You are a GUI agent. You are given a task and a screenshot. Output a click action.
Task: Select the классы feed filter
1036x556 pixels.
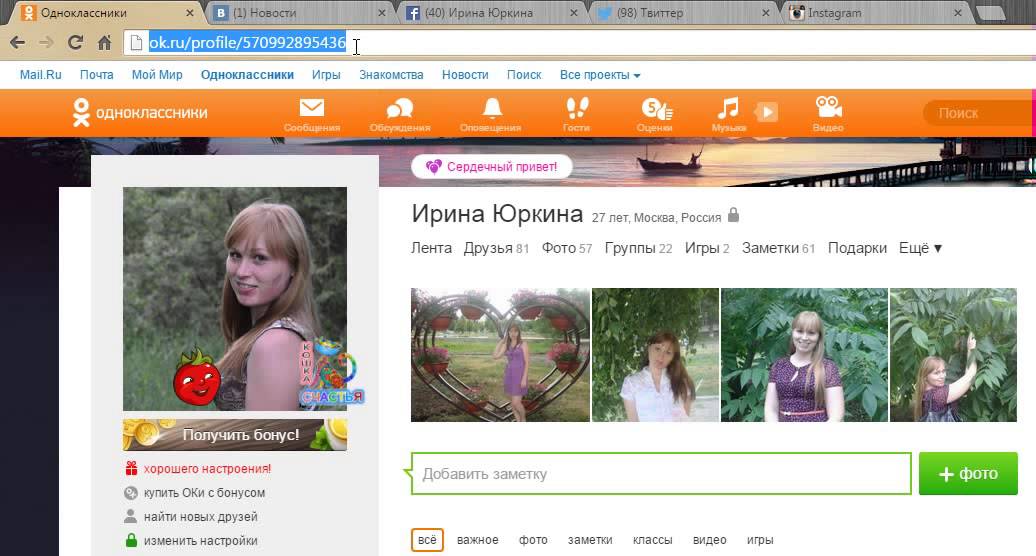653,539
